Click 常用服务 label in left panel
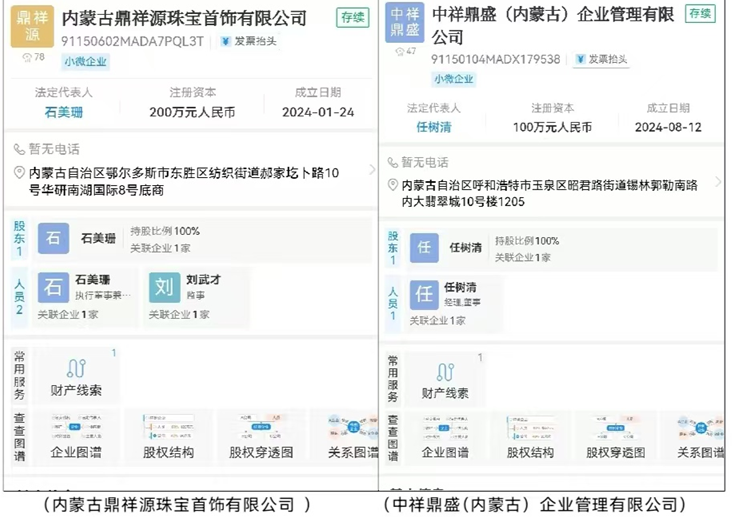Image resolution: width=732 pixels, height=517 pixels. coord(19,376)
